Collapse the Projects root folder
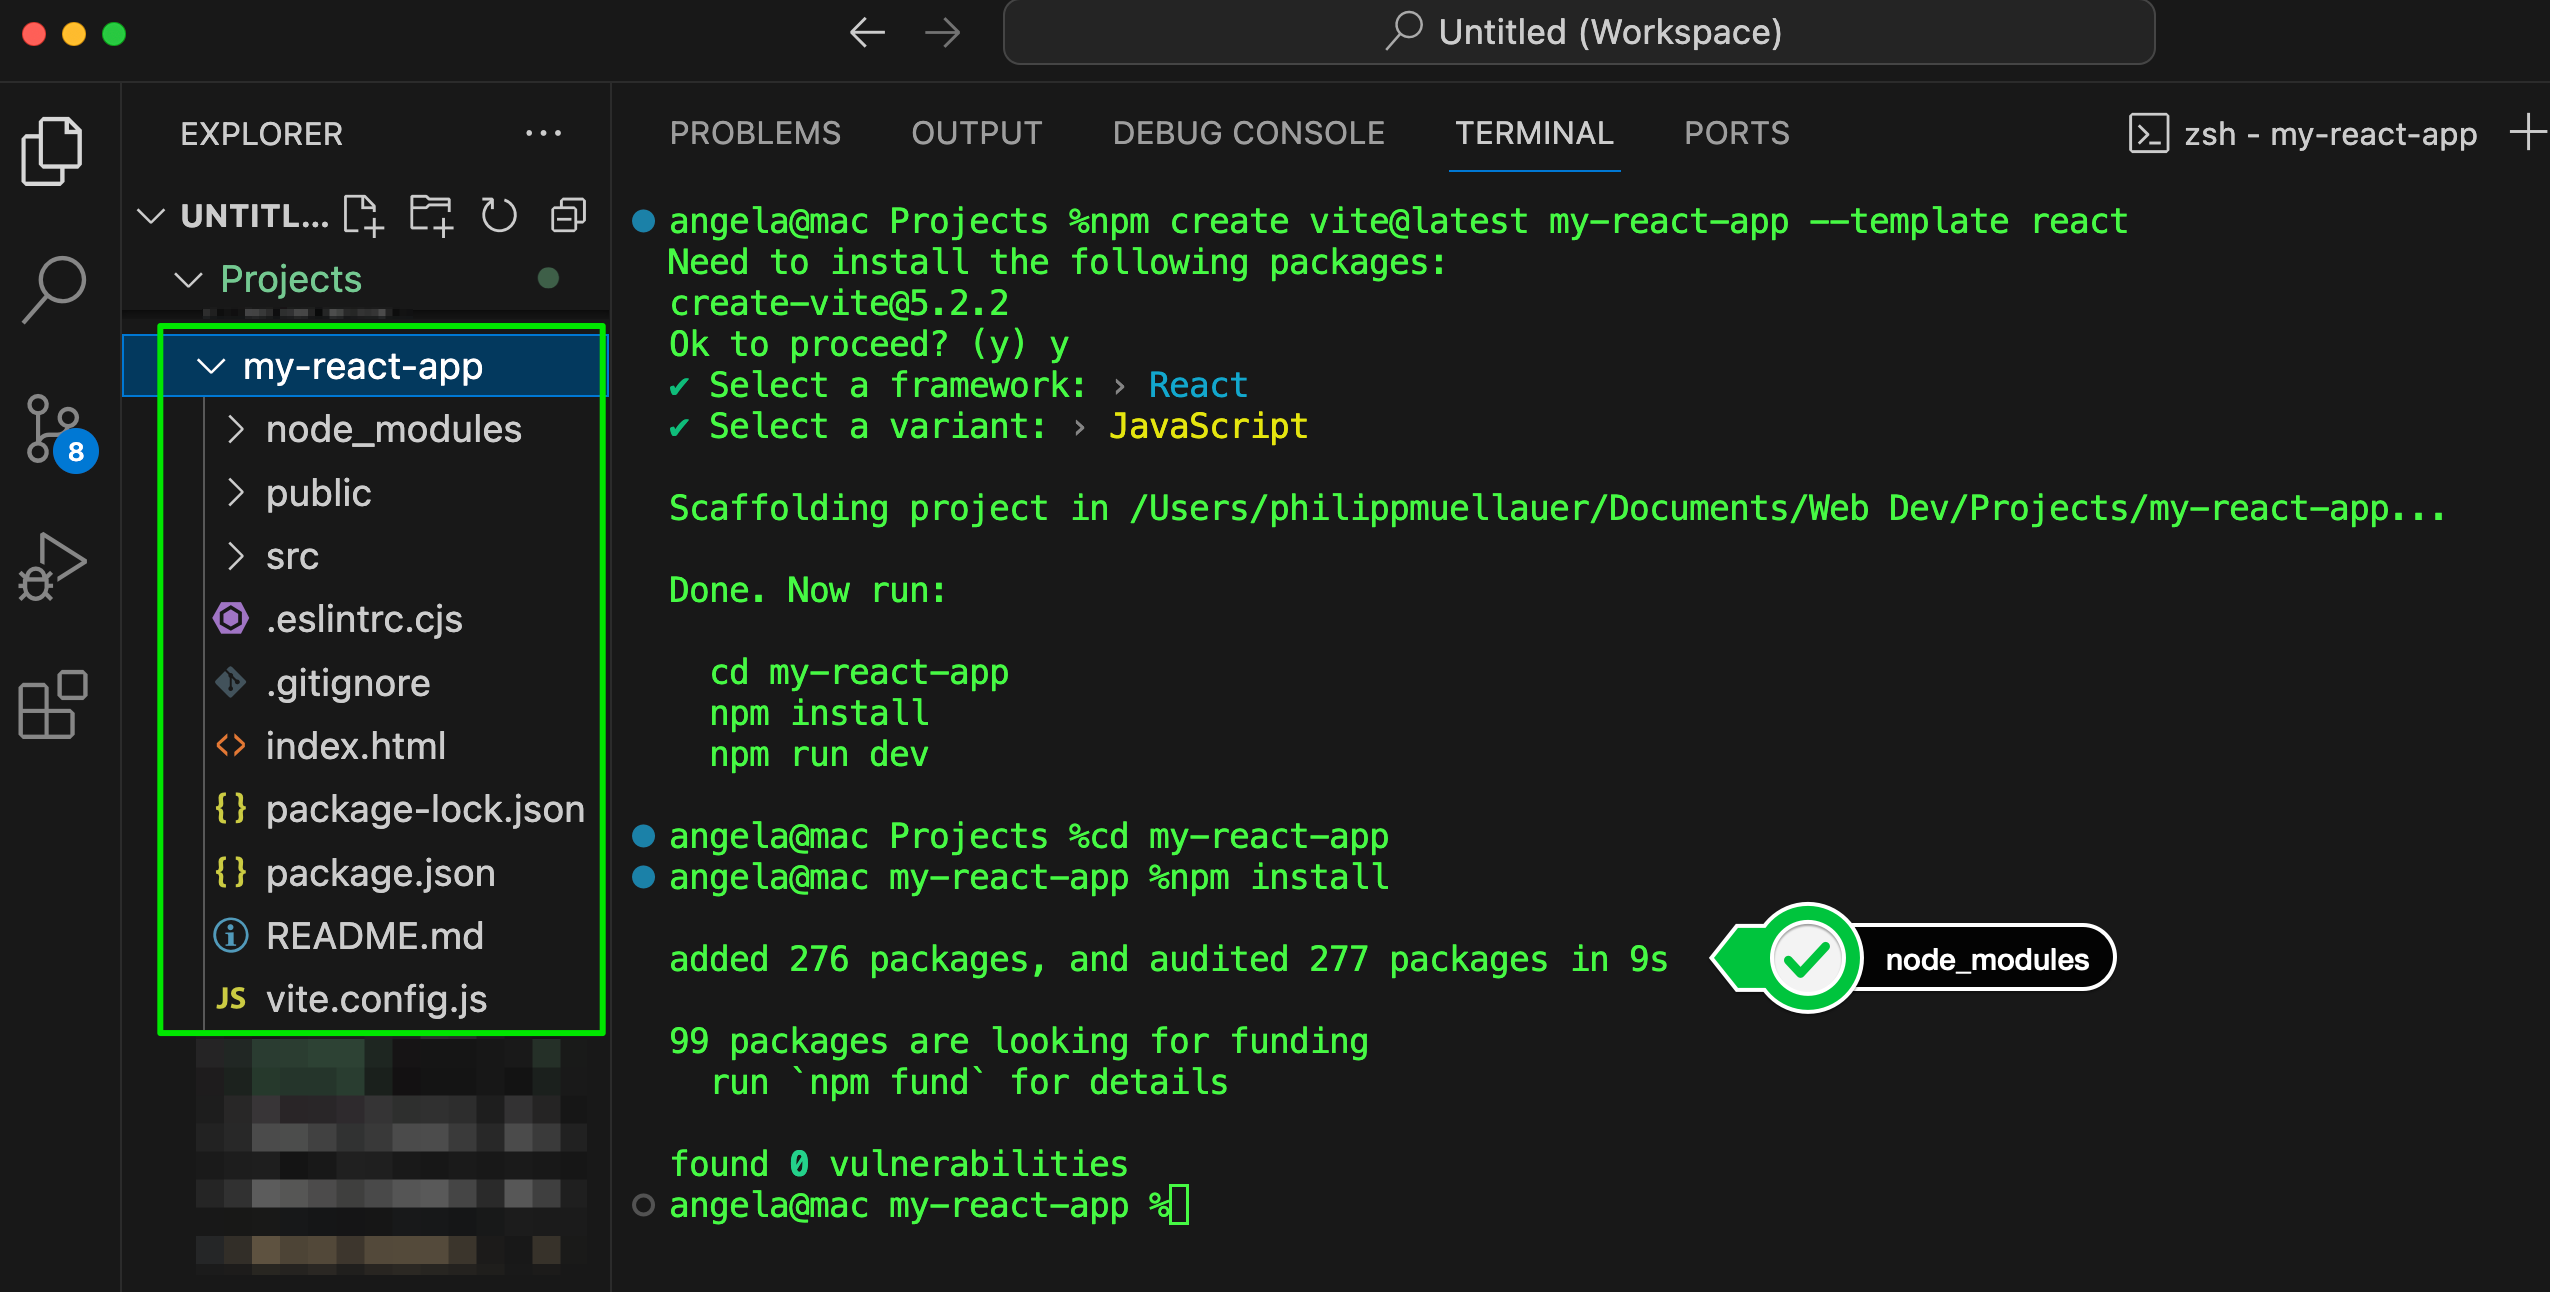Screen dimensions: 2550x1292 [188, 280]
